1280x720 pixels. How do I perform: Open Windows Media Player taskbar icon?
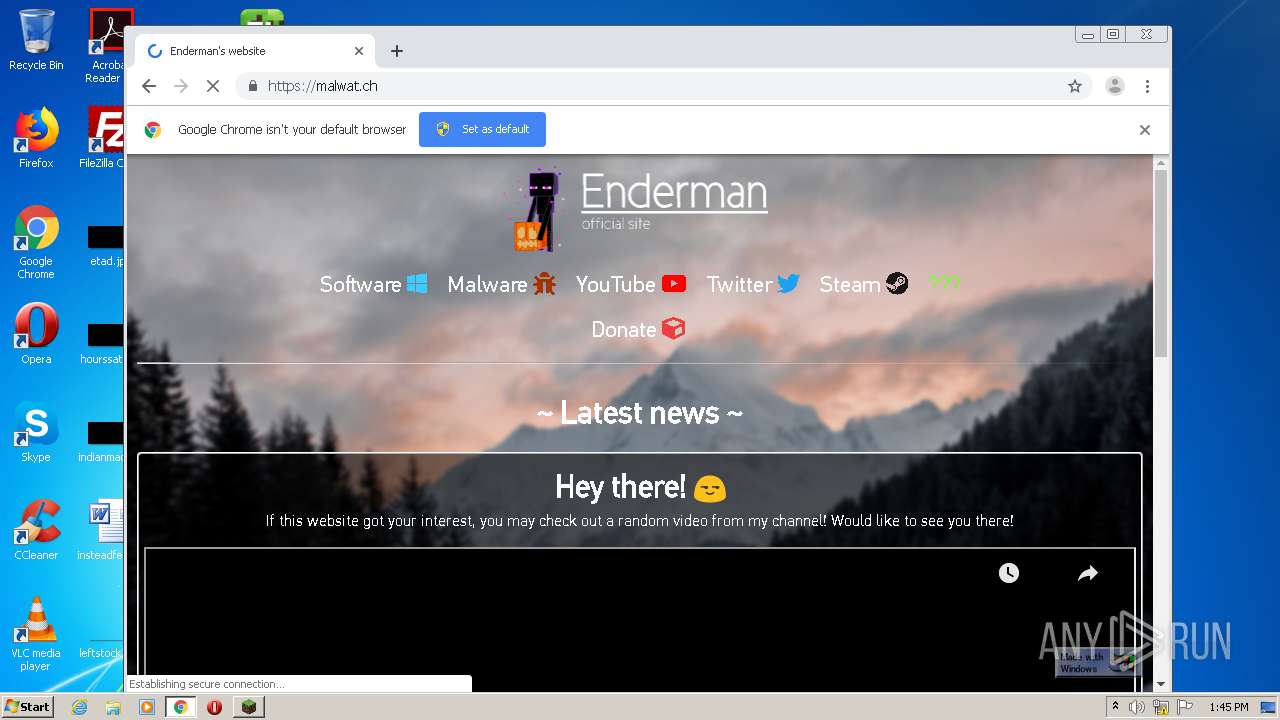click(x=147, y=707)
